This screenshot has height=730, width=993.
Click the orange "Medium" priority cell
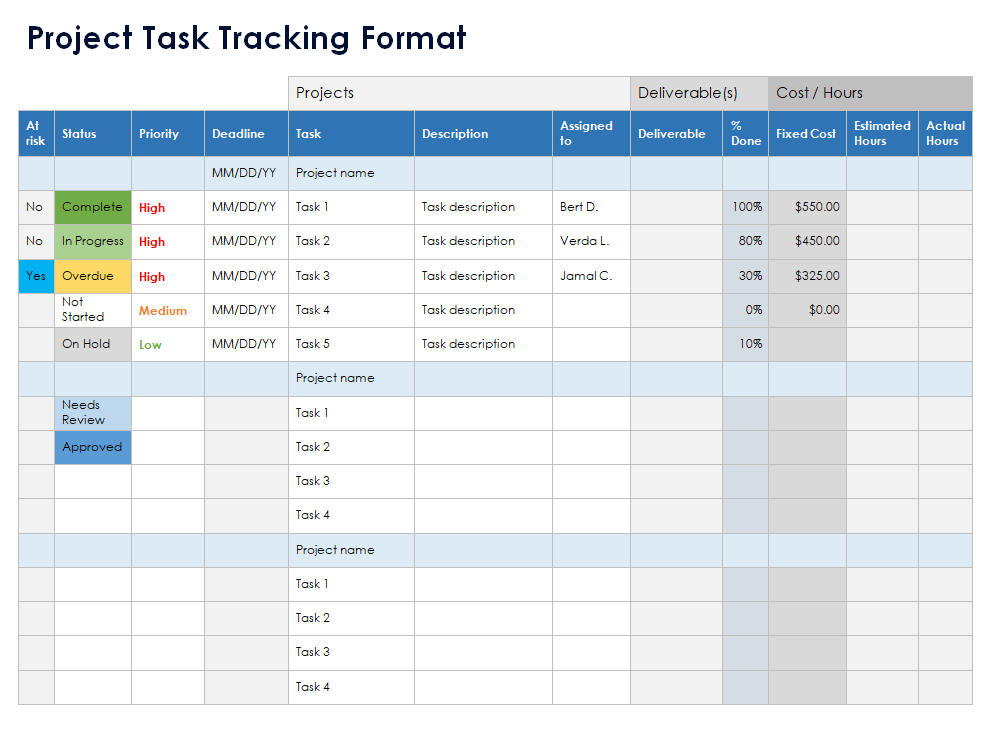tap(167, 310)
